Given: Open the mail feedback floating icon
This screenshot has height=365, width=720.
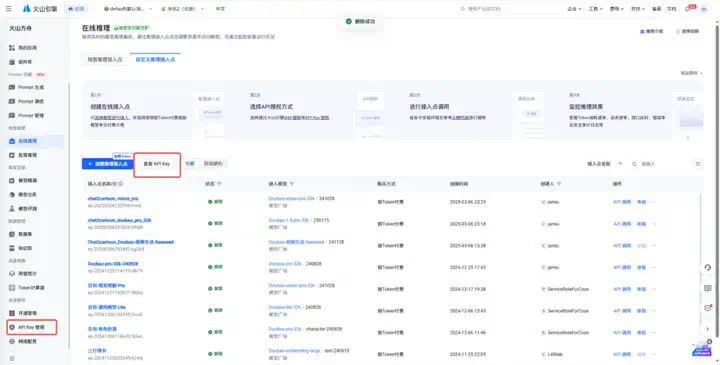Looking at the screenshot, I should click(708, 308).
